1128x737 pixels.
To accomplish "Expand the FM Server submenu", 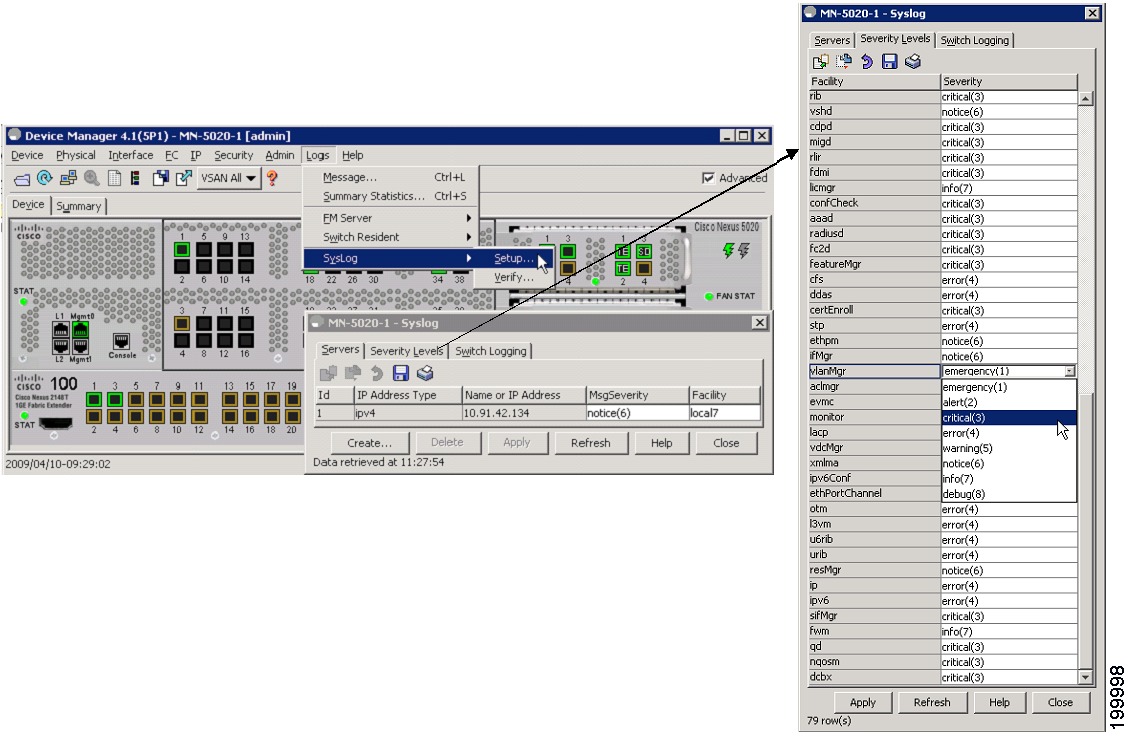I will (x=391, y=218).
